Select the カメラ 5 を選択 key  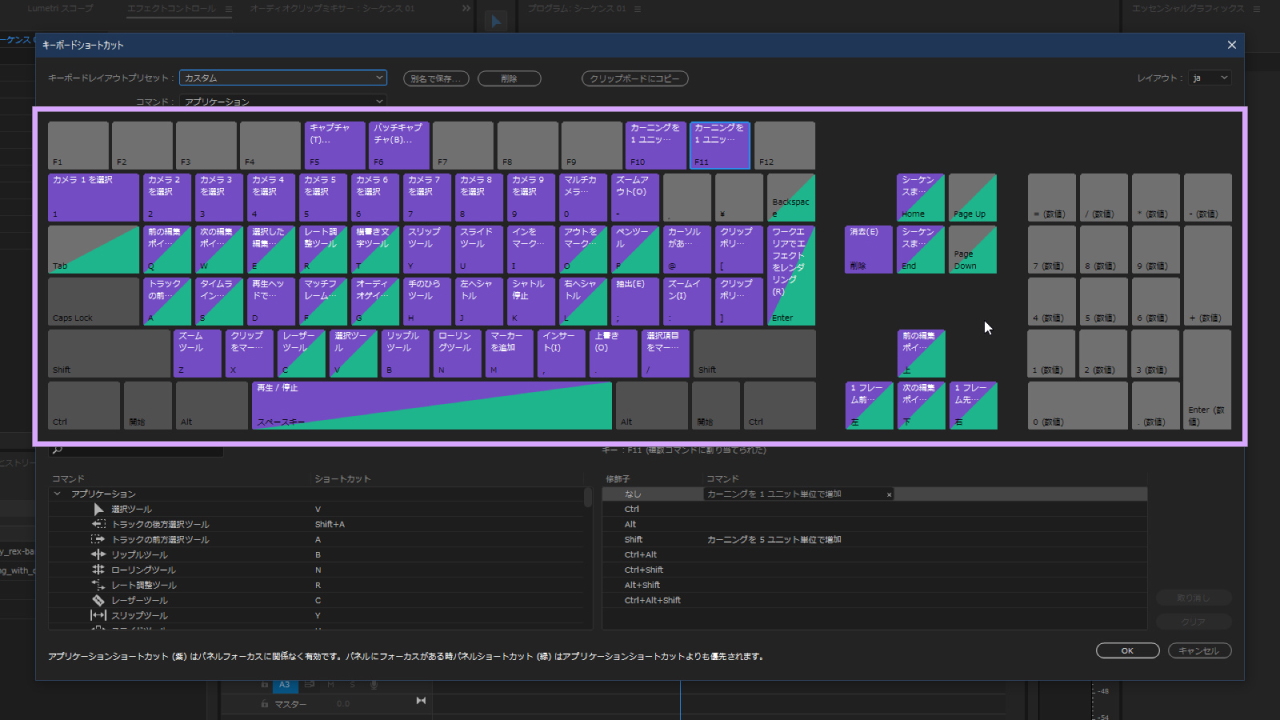coord(323,198)
